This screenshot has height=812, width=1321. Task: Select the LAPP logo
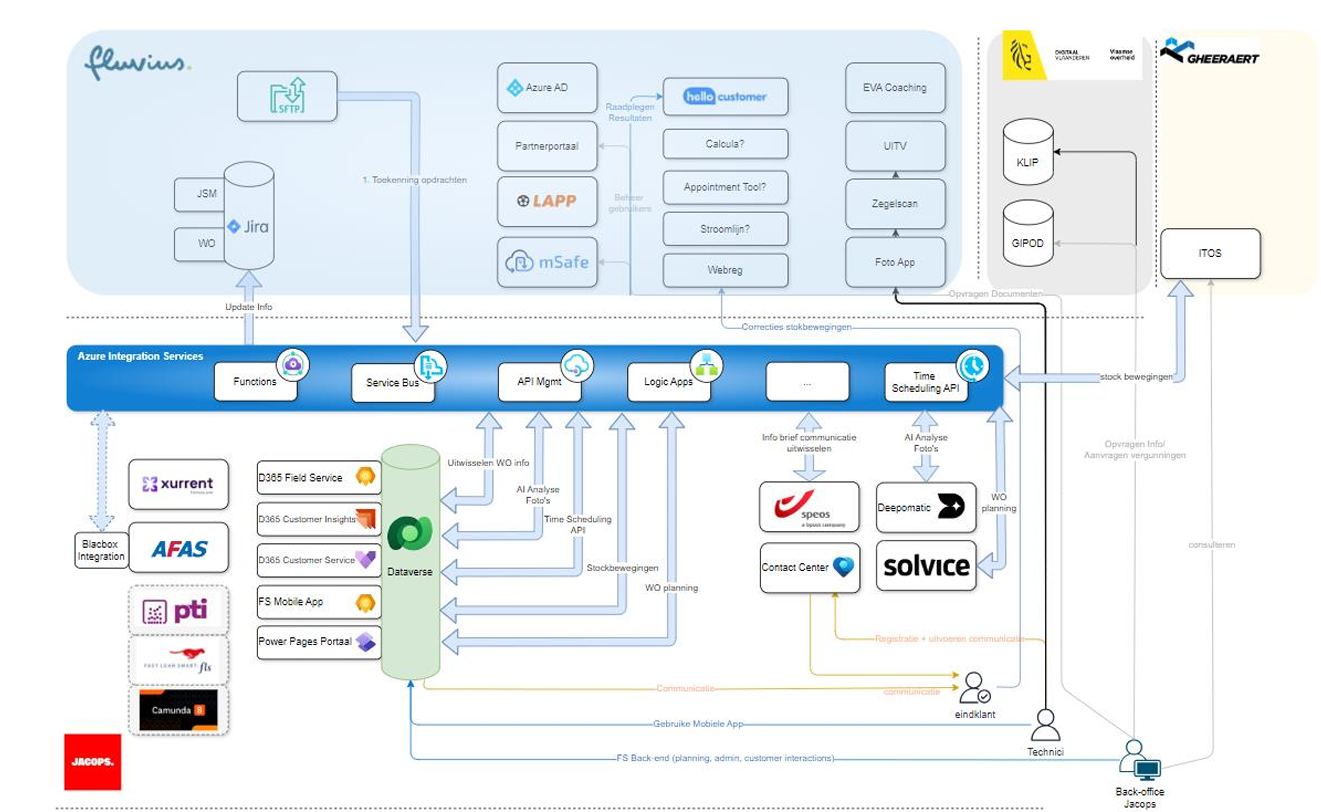click(x=547, y=201)
